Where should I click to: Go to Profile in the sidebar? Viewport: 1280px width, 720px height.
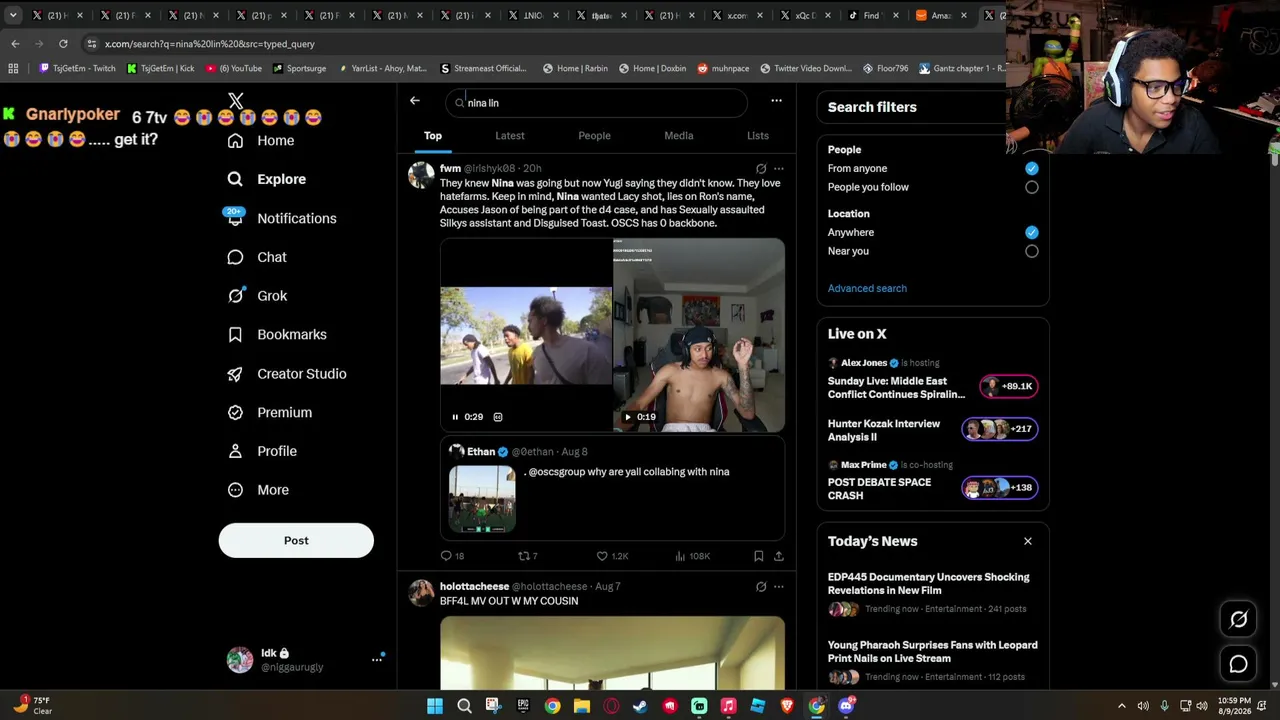262,451
